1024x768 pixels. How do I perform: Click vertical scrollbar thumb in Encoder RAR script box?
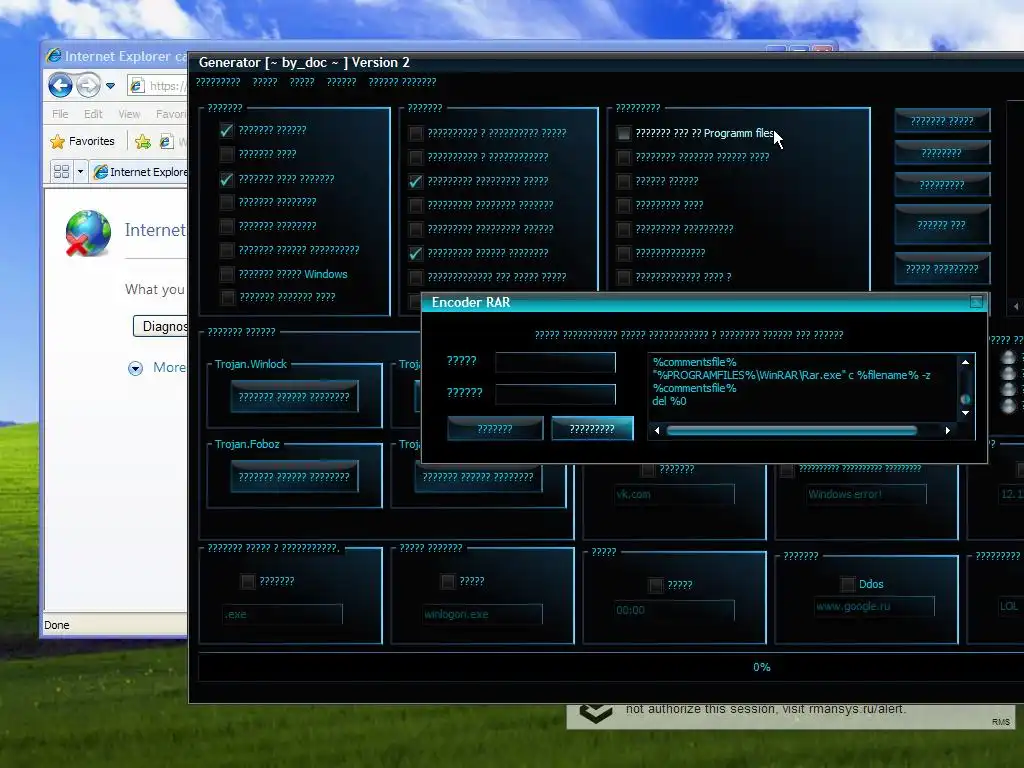tap(965, 399)
